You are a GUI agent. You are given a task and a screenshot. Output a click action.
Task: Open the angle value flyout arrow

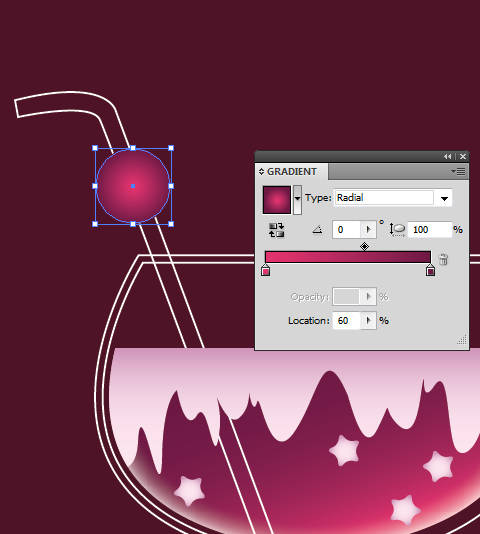pos(368,229)
